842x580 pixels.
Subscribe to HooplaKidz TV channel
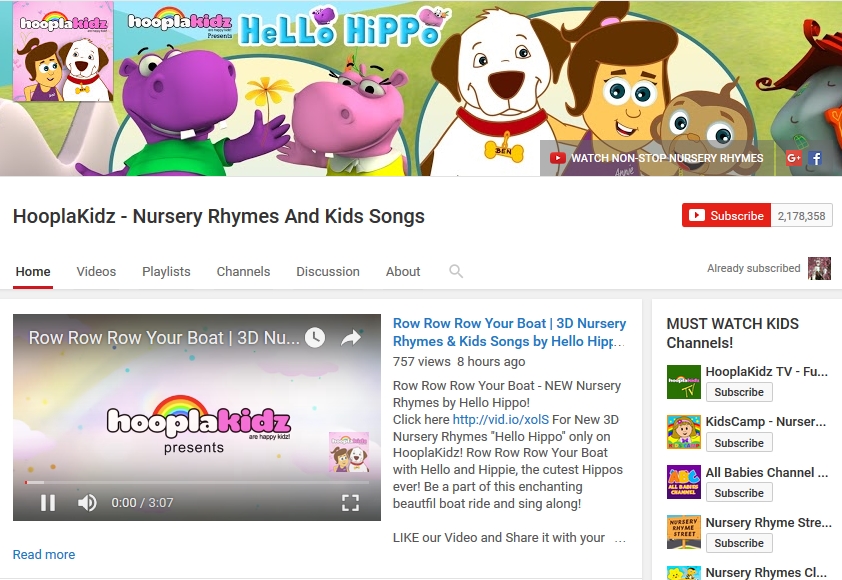tap(739, 392)
